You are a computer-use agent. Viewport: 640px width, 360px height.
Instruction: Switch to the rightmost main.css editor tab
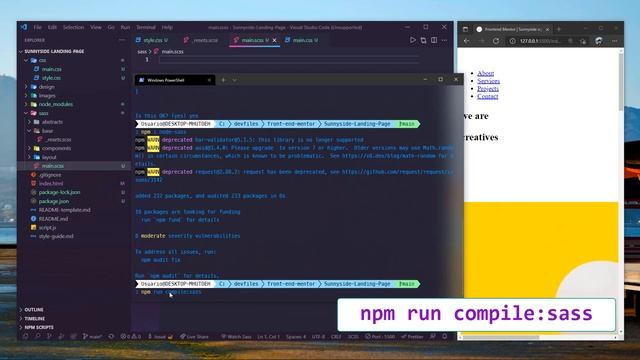tap(302, 40)
